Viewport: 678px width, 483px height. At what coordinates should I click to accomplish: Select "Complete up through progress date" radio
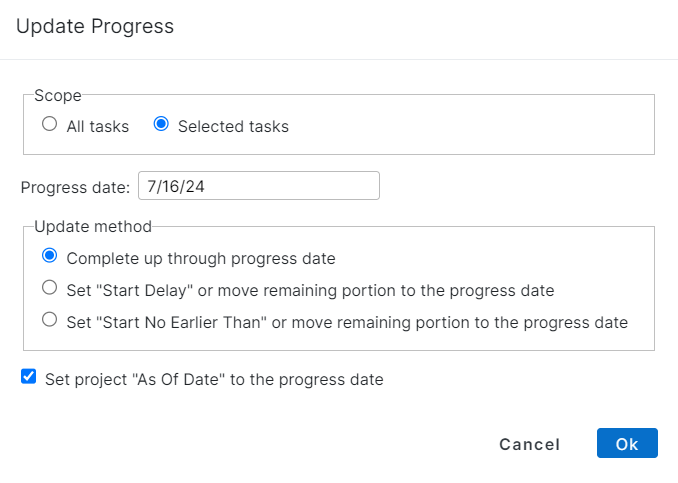pos(50,257)
